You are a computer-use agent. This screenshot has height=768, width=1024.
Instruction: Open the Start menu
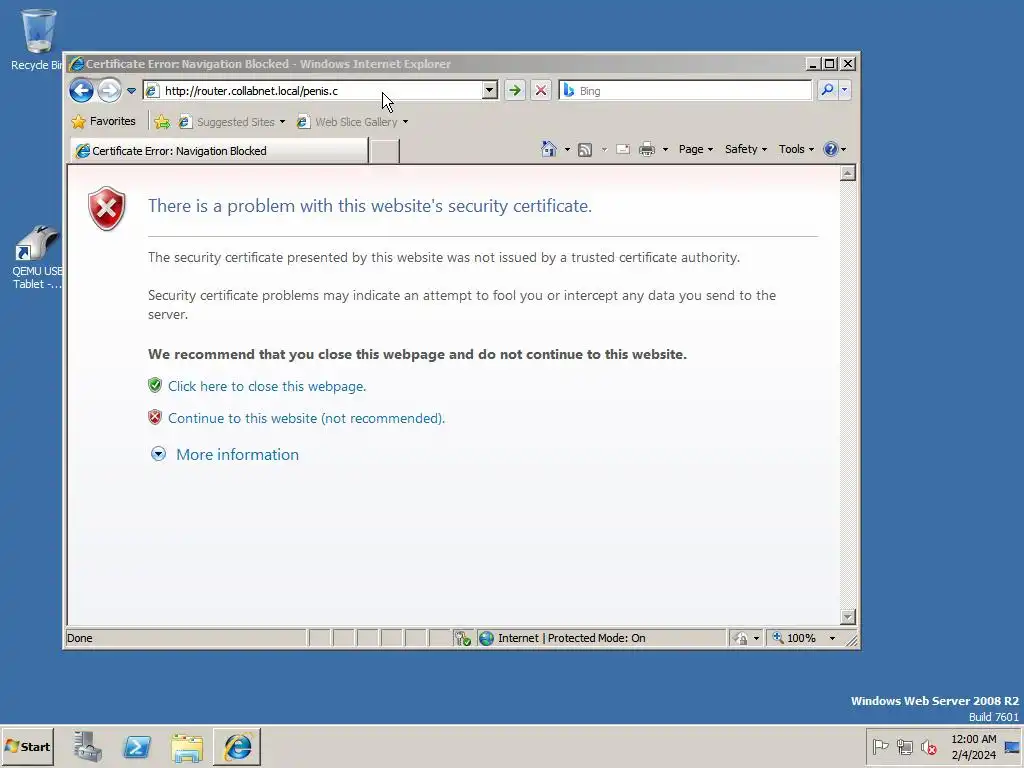[27, 746]
